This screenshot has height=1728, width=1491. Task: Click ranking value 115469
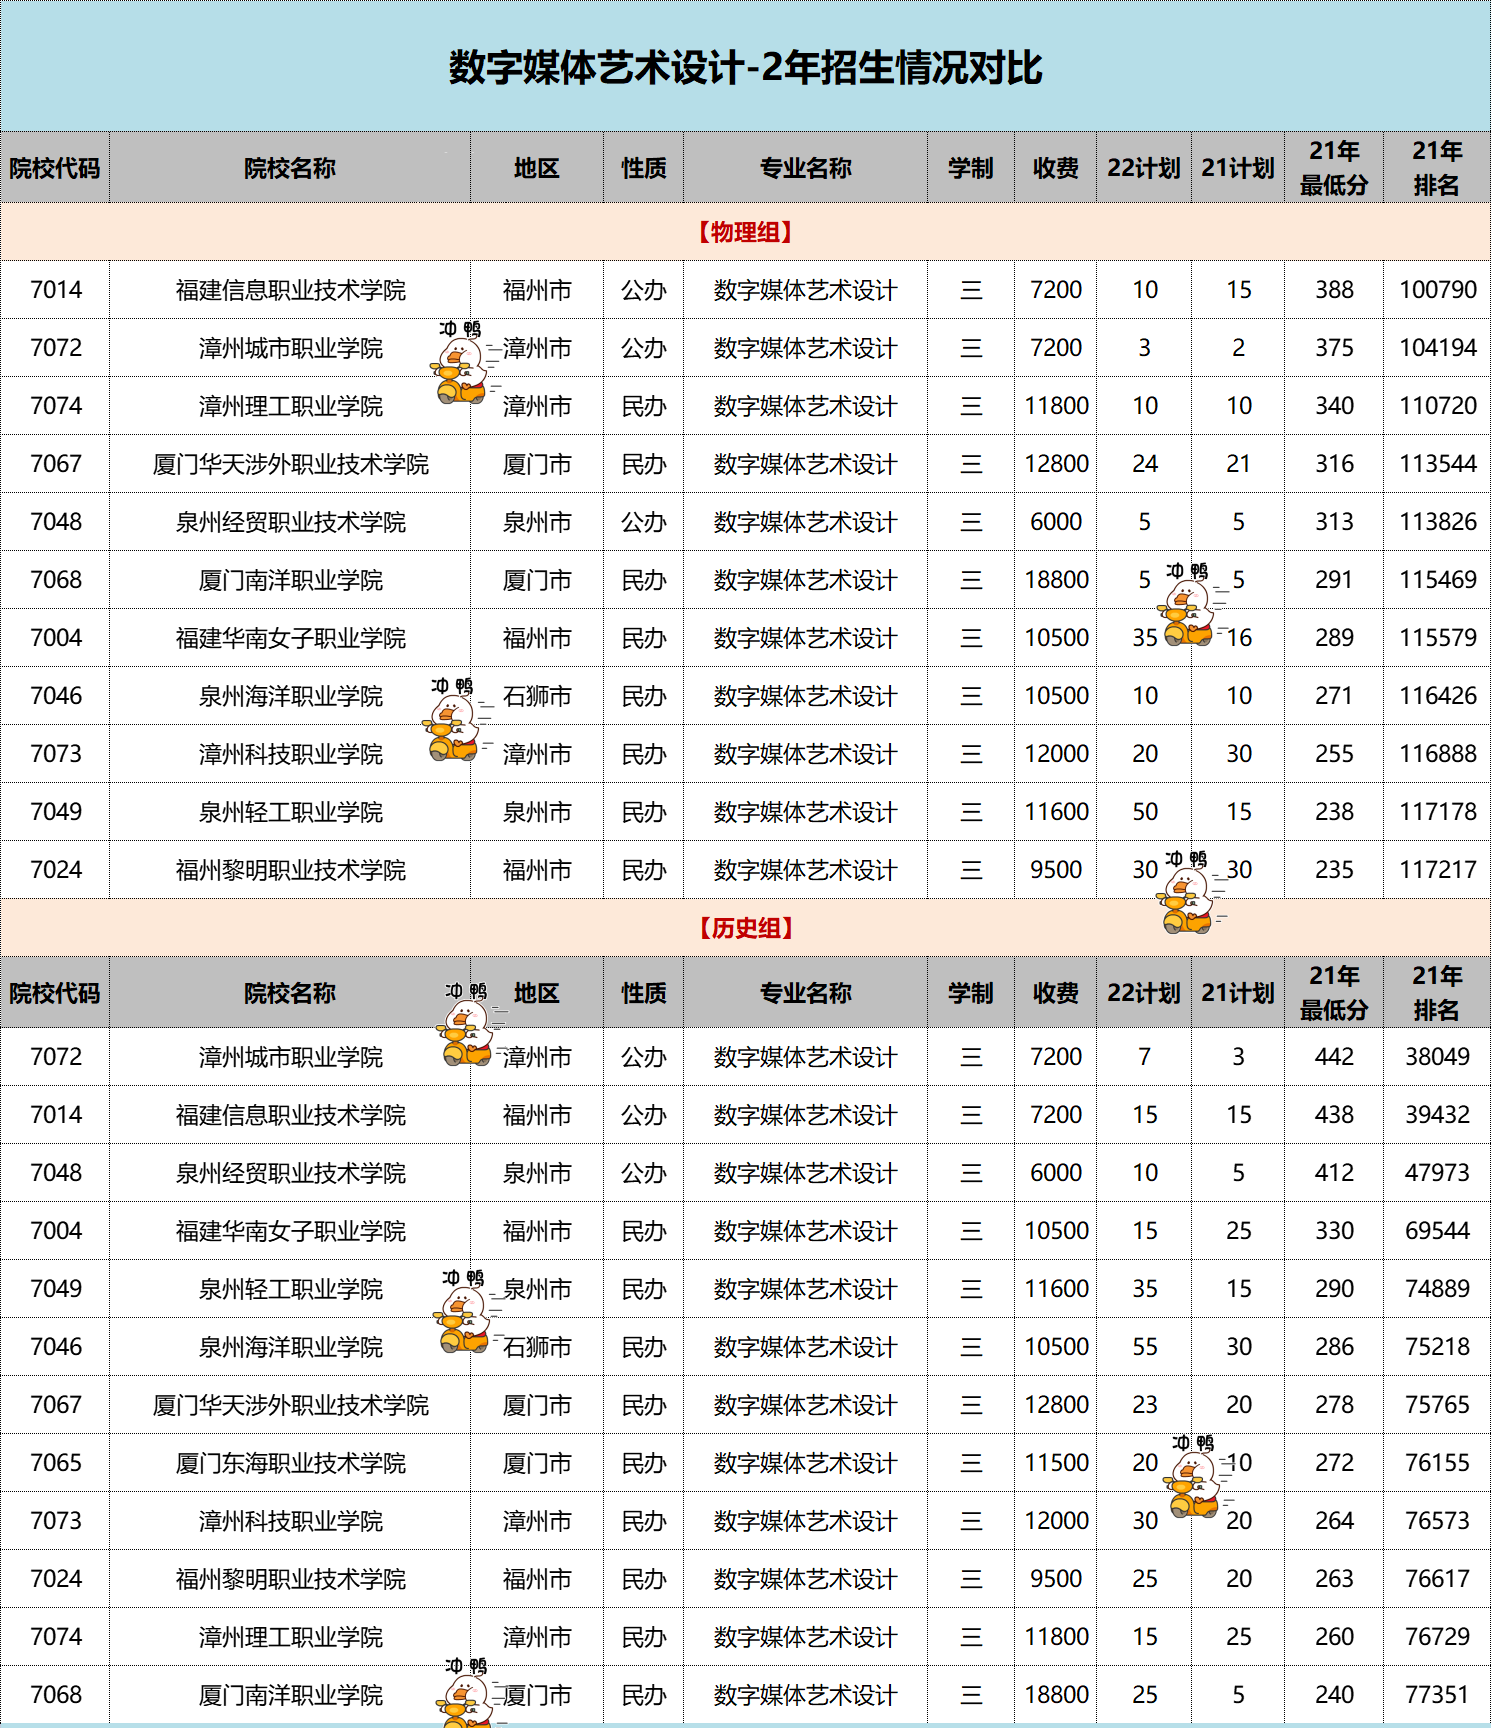point(1437,580)
